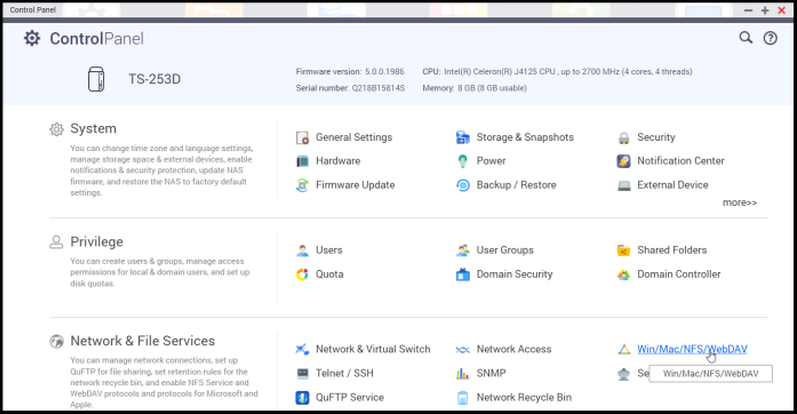Click the Memory 8 GB text
This screenshot has width=797, height=414.
[x=474, y=88]
